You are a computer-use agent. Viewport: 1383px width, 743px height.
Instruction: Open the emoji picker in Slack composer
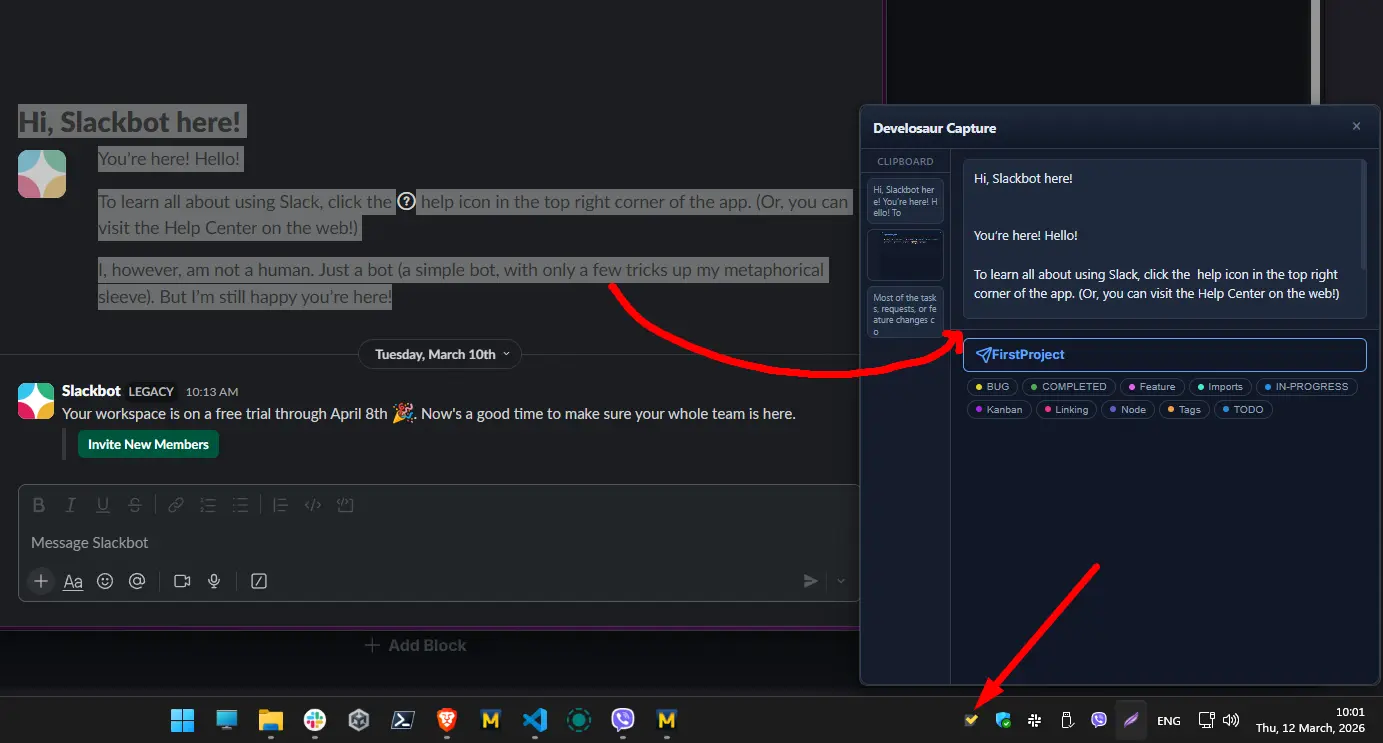coord(105,581)
